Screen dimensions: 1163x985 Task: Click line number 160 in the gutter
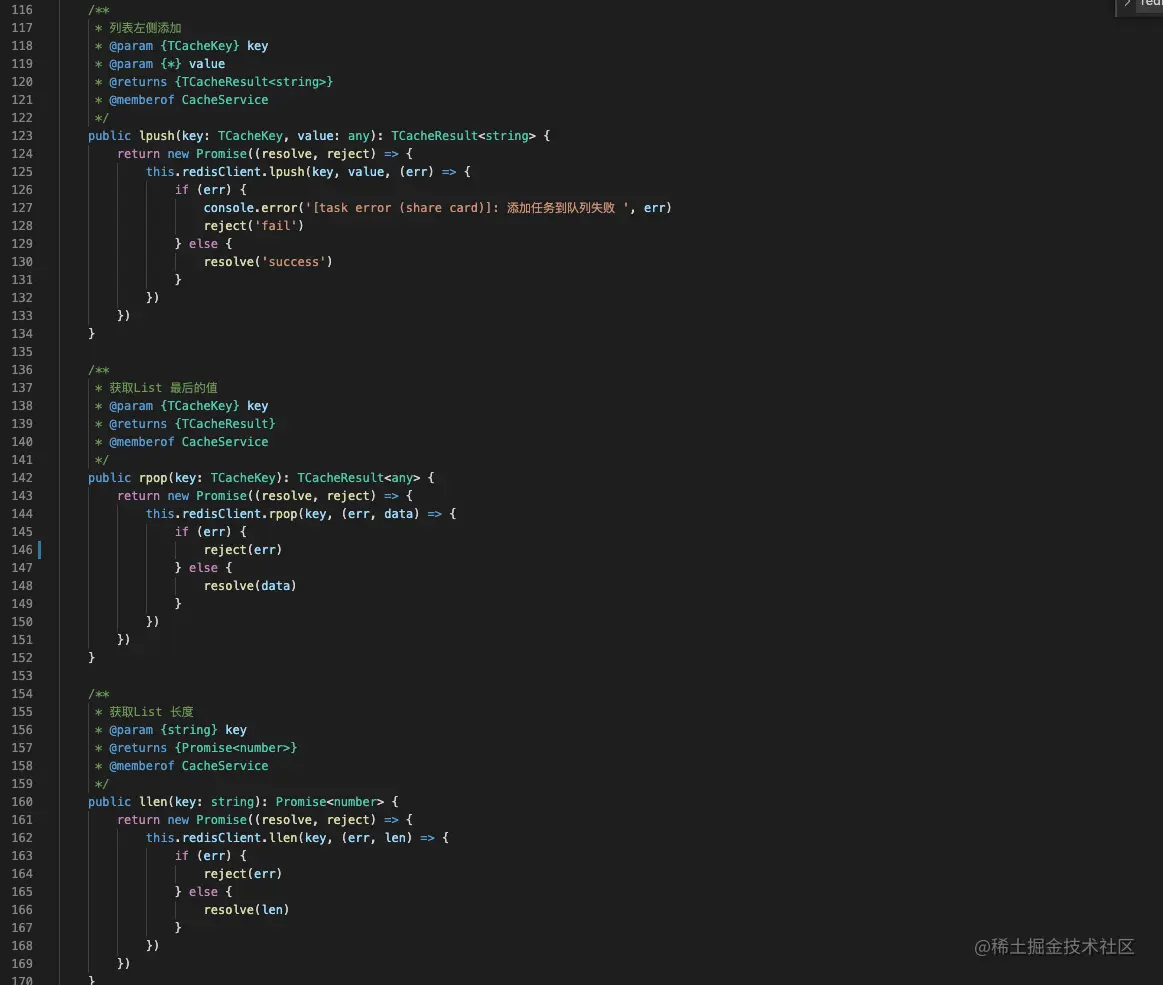coord(22,802)
